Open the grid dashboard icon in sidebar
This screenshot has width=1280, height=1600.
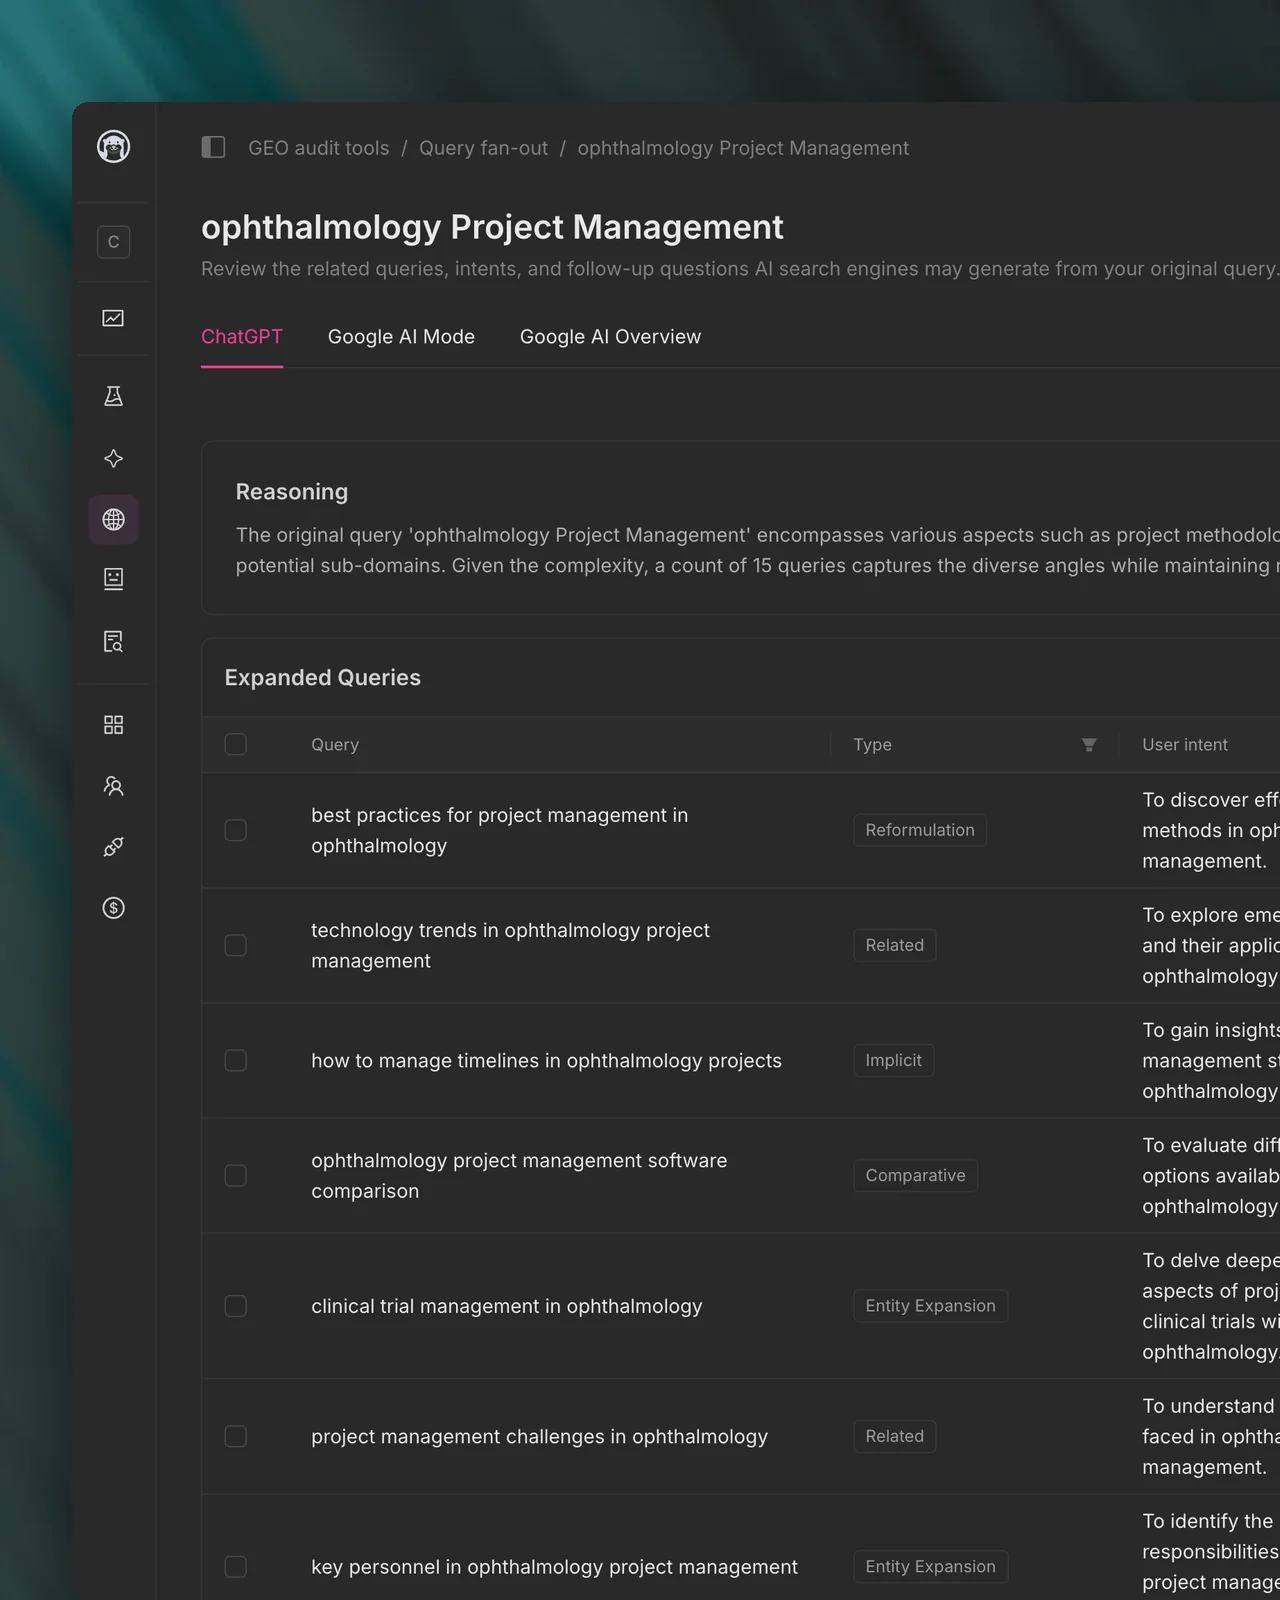point(113,725)
